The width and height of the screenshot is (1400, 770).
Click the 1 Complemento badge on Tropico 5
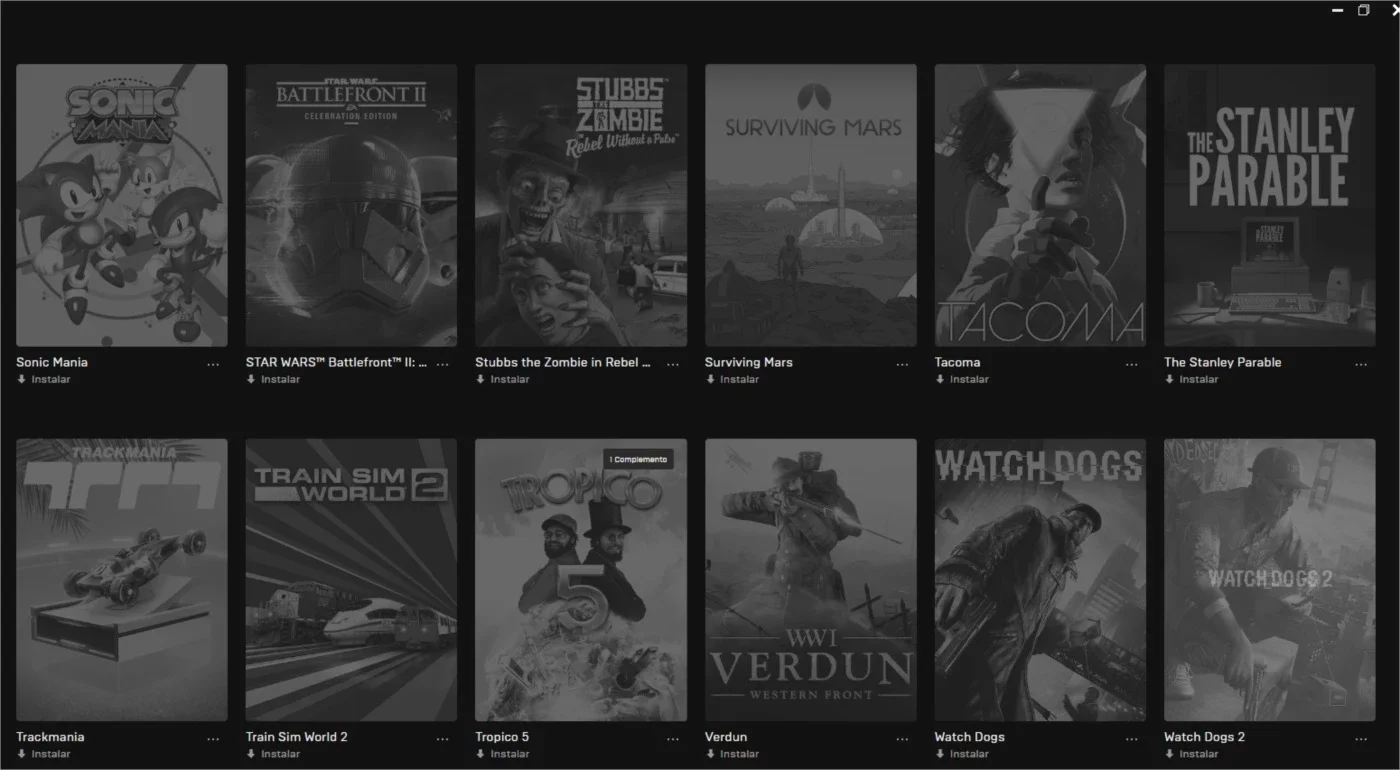pyautogui.click(x=639, y=459)
